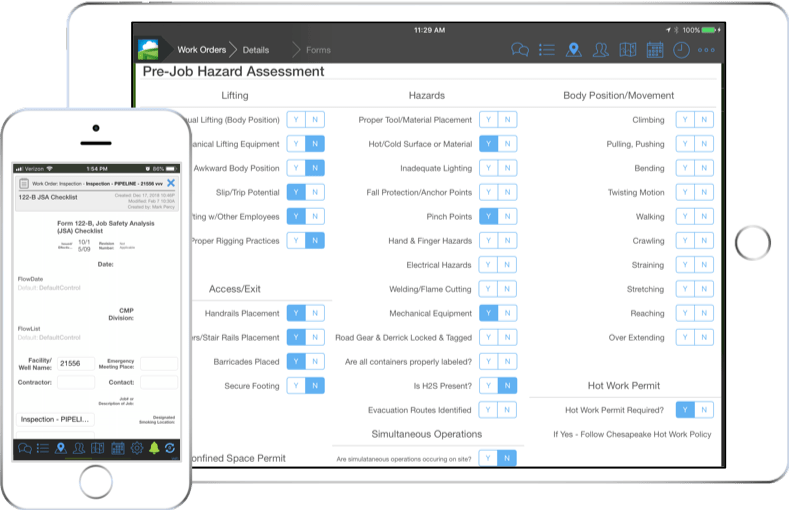The width and height of the screenshot is (789, 510).
Task: Set Handrails Placement to N
Action: pos(315,313)
